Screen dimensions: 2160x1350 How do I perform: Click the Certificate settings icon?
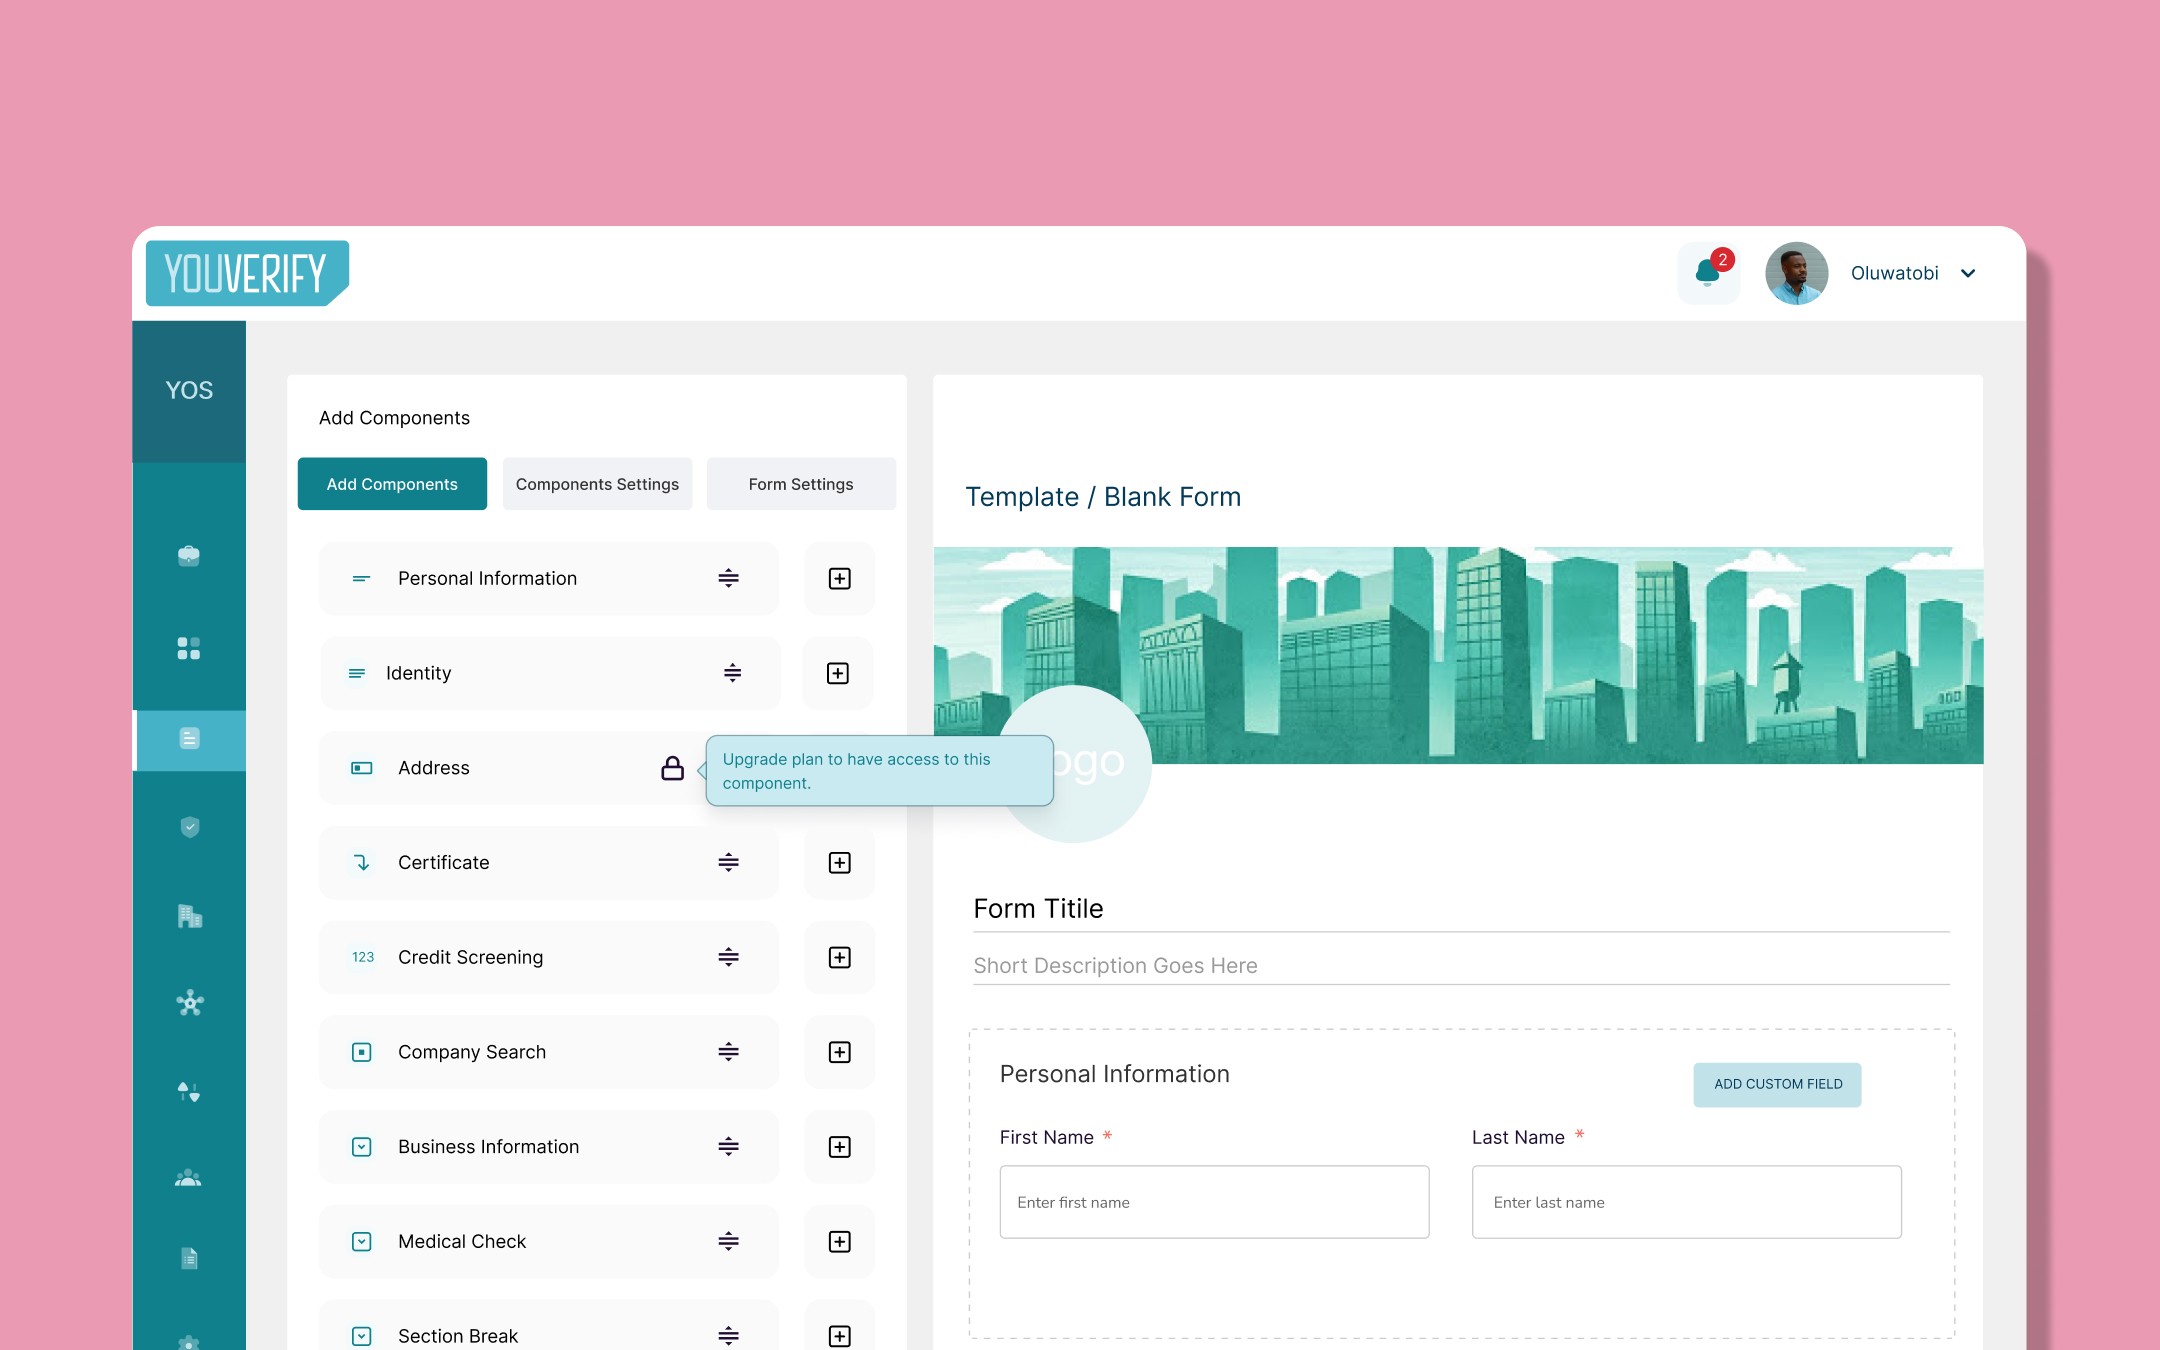pos(729,860)
